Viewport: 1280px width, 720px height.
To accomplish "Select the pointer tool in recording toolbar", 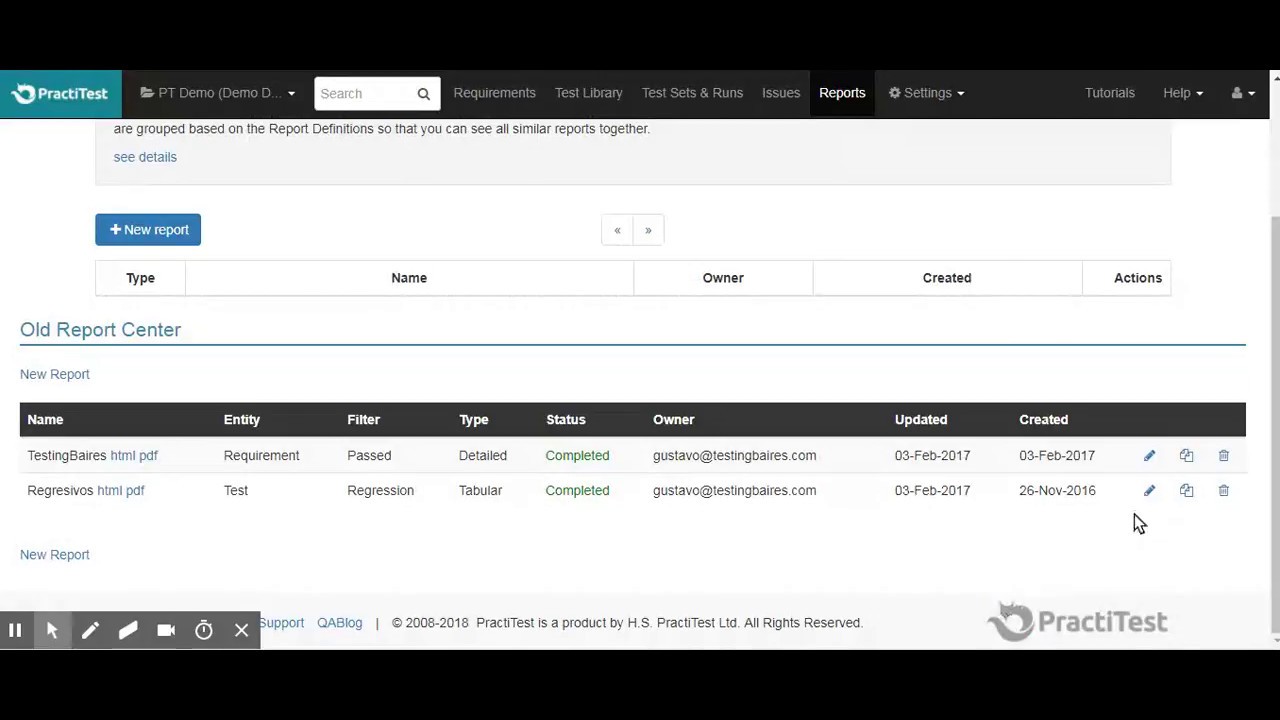I will (x=52, y=630).
